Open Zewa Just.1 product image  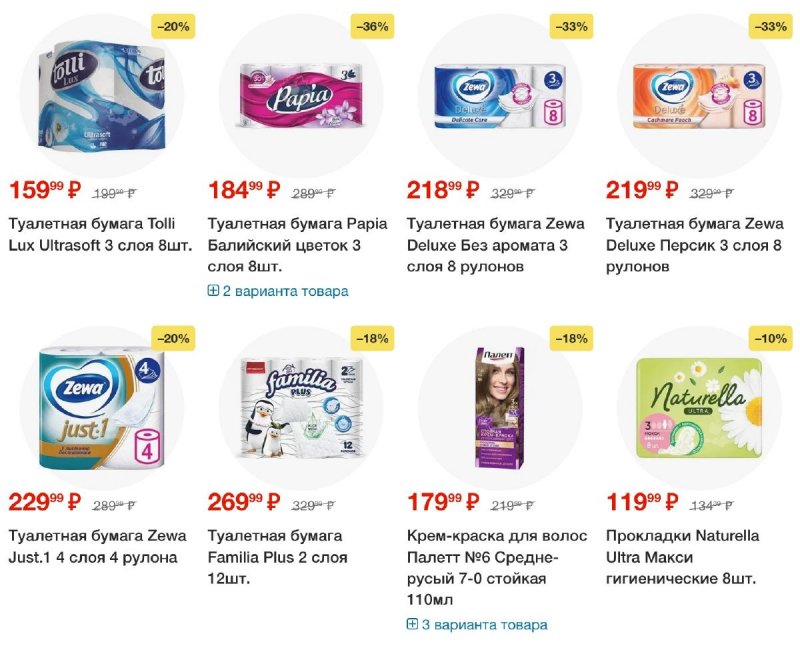pyautogui.click(x=102, y=408)
